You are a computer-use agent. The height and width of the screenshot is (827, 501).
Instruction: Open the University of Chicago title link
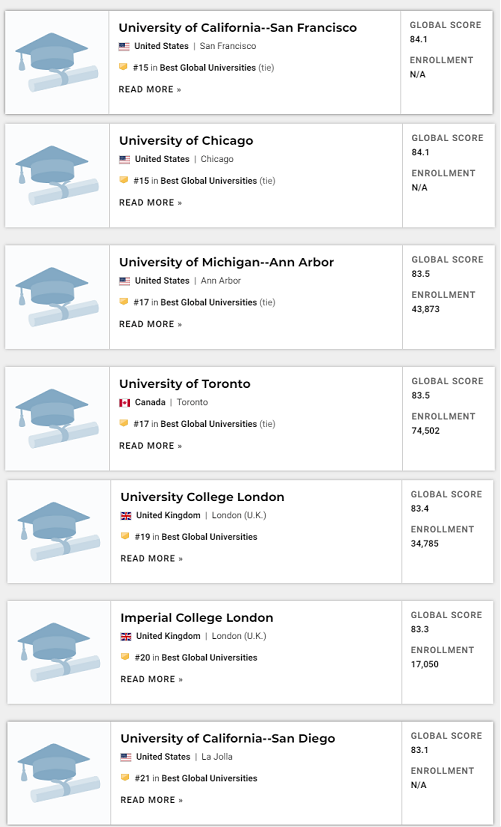tap(186, 140)
